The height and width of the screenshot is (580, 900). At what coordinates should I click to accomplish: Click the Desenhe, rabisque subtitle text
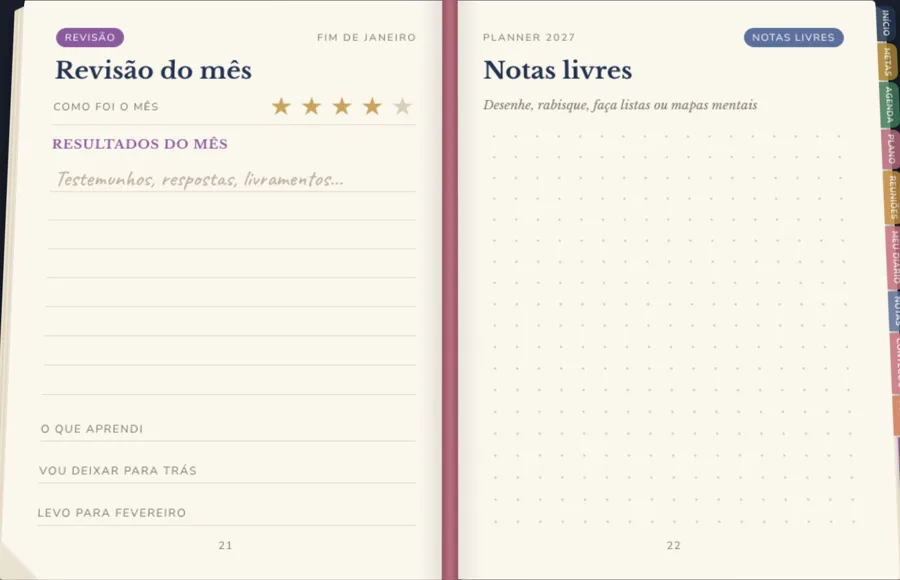point(620,105)
